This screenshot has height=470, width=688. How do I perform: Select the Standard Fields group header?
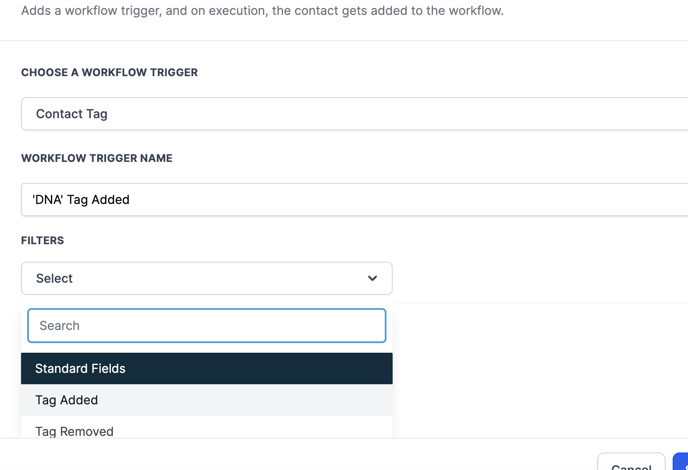click(206, 369)
